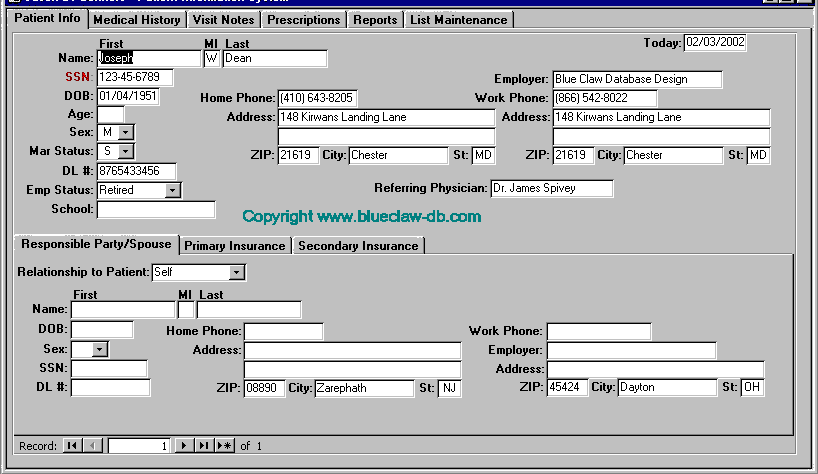Open the Visit Notes tab

[223, 20]
